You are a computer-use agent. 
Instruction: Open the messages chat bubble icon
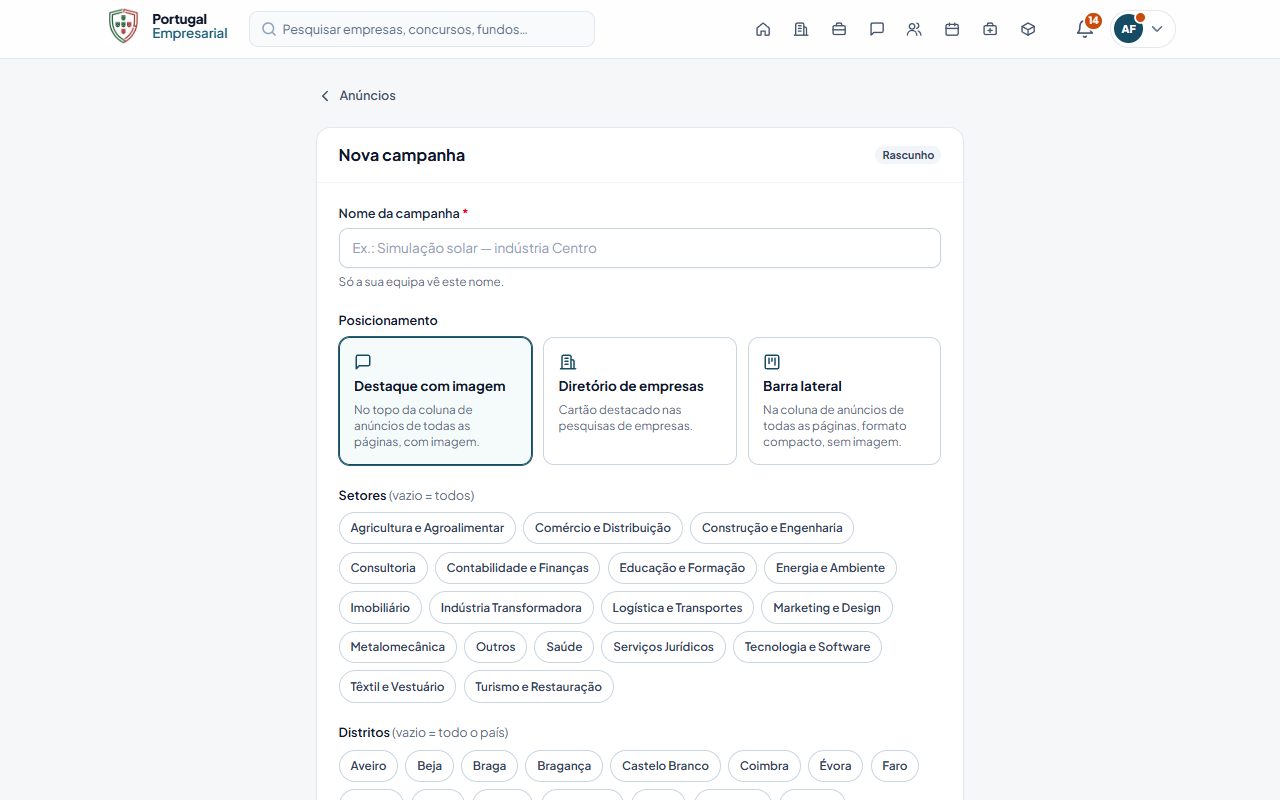[877, 29]
